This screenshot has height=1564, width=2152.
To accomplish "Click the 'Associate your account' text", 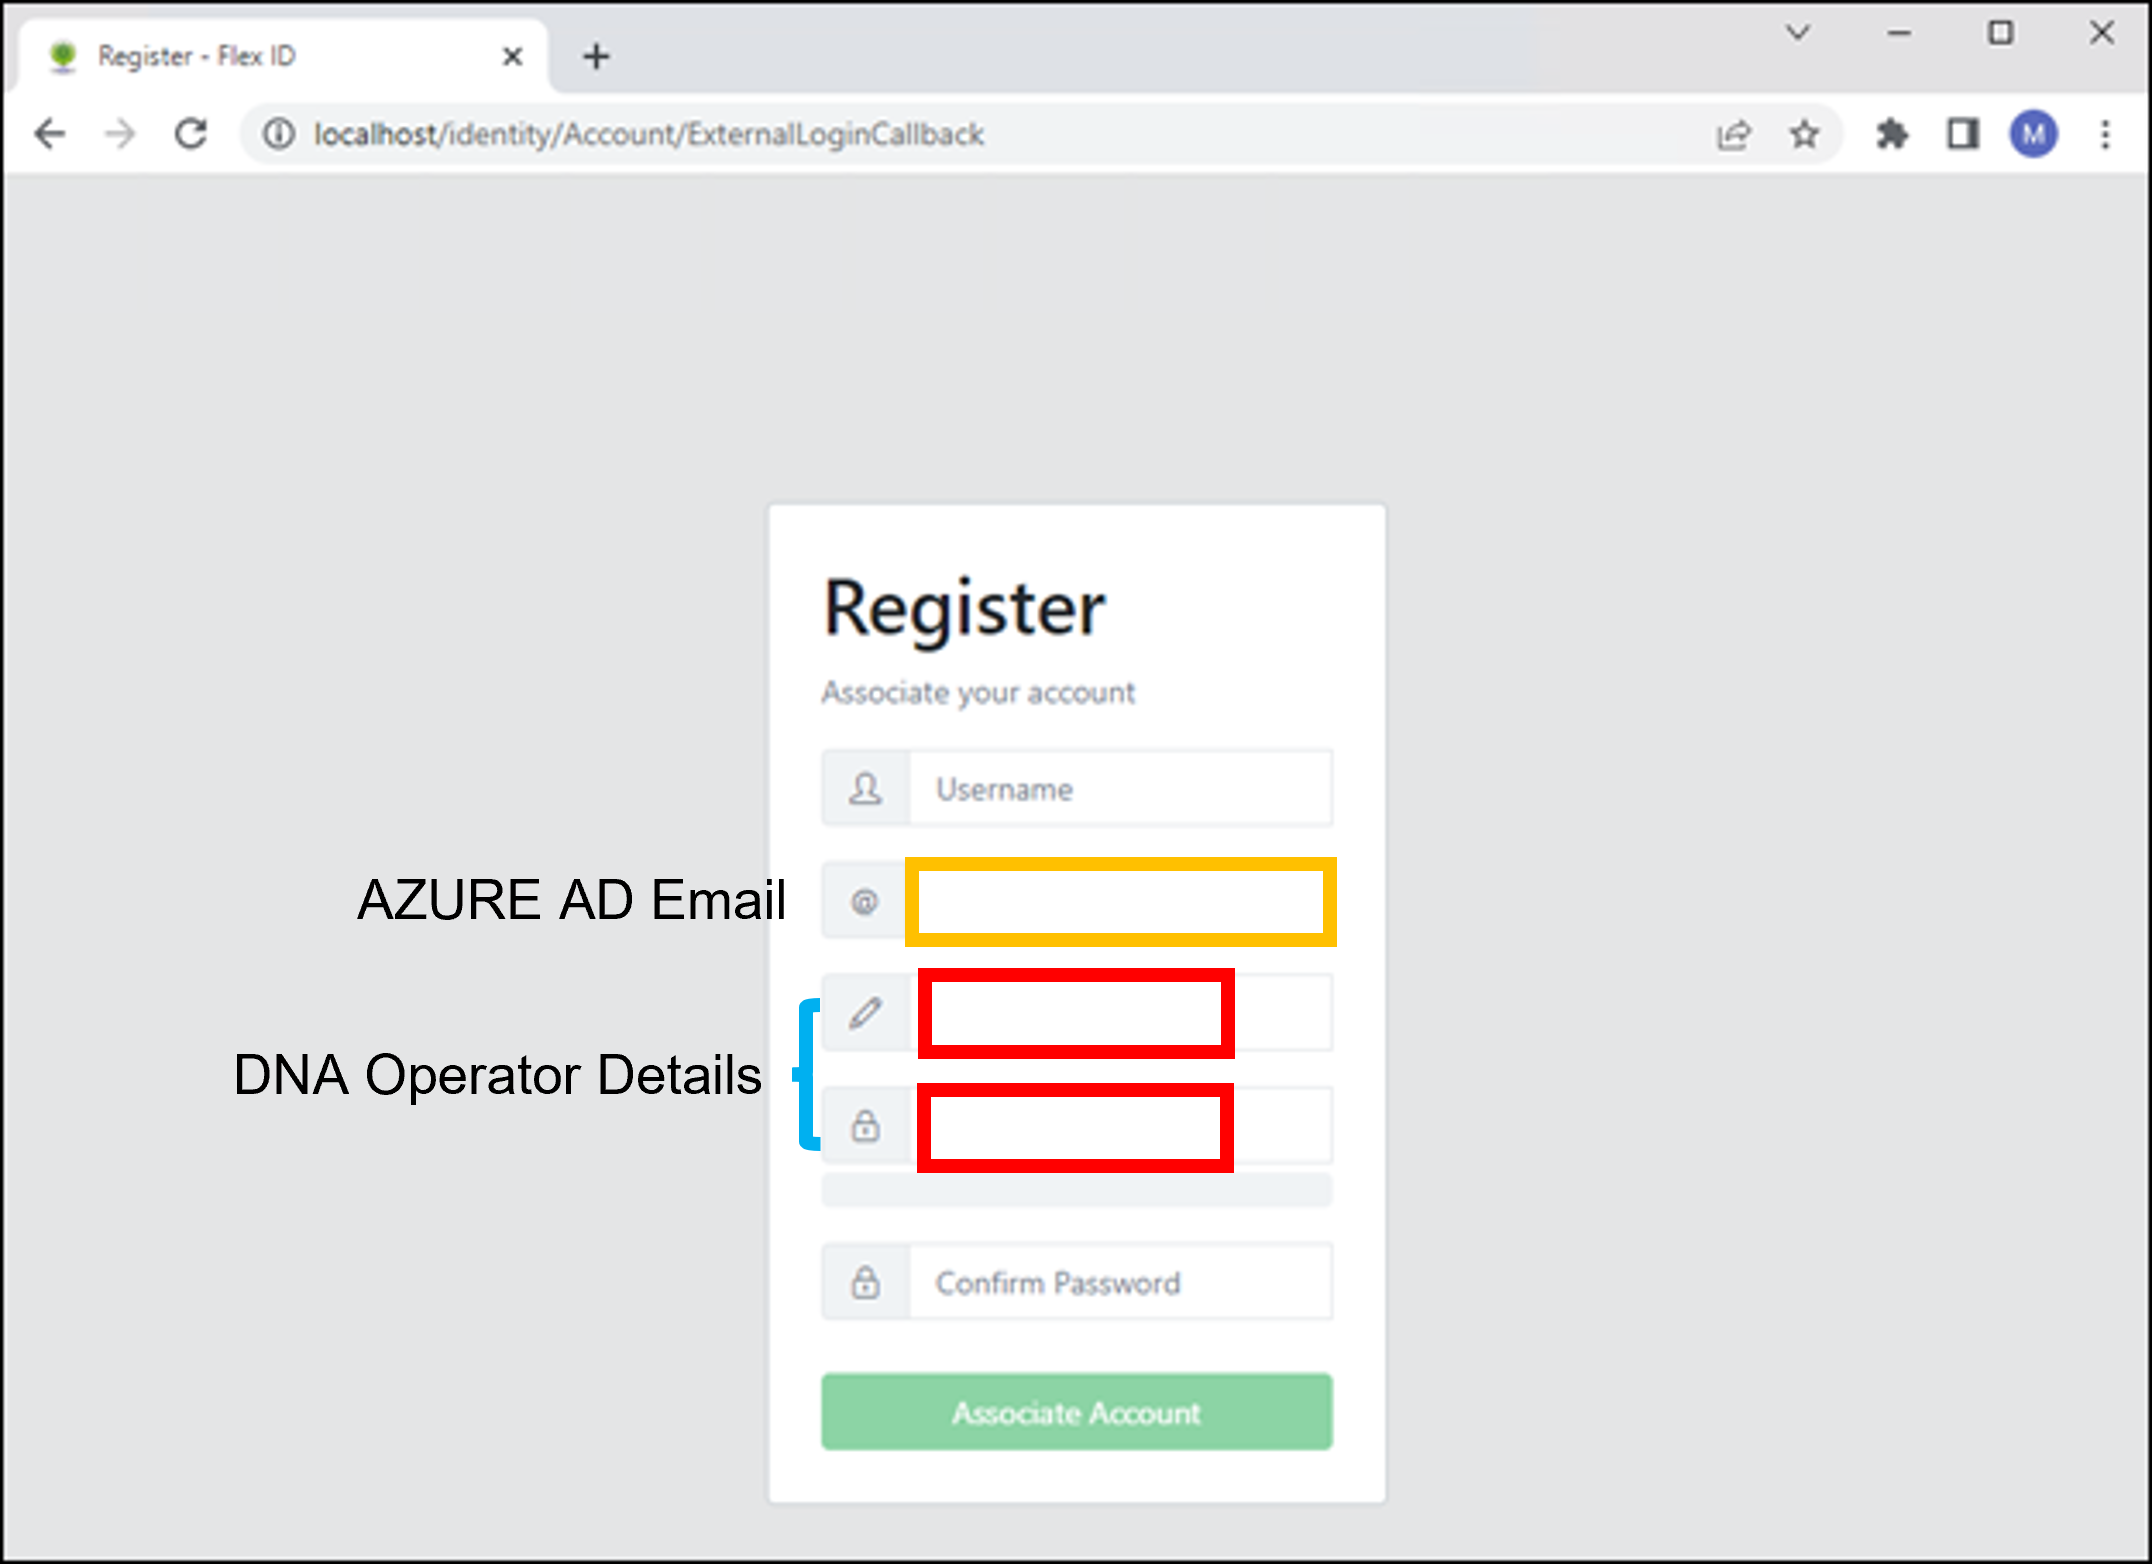I will (x=978, y=693).
